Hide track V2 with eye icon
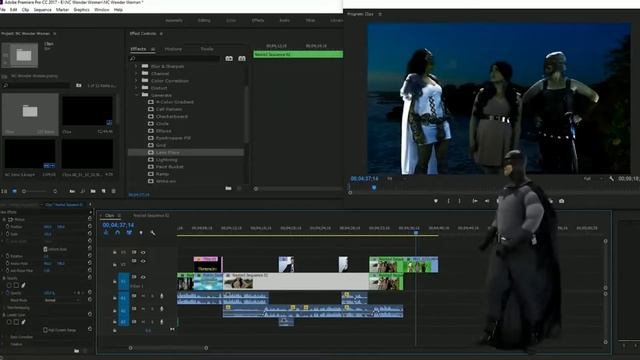This screenshot has height=360, width=640. tap(143, 261)
